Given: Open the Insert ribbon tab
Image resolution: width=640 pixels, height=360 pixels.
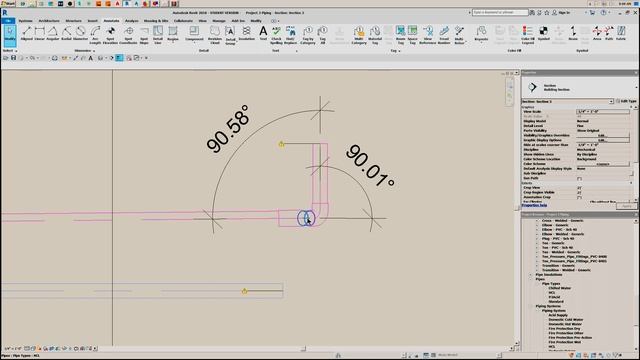Looking at the screenshot, I should pyautogui.click(x=93, y=21).
